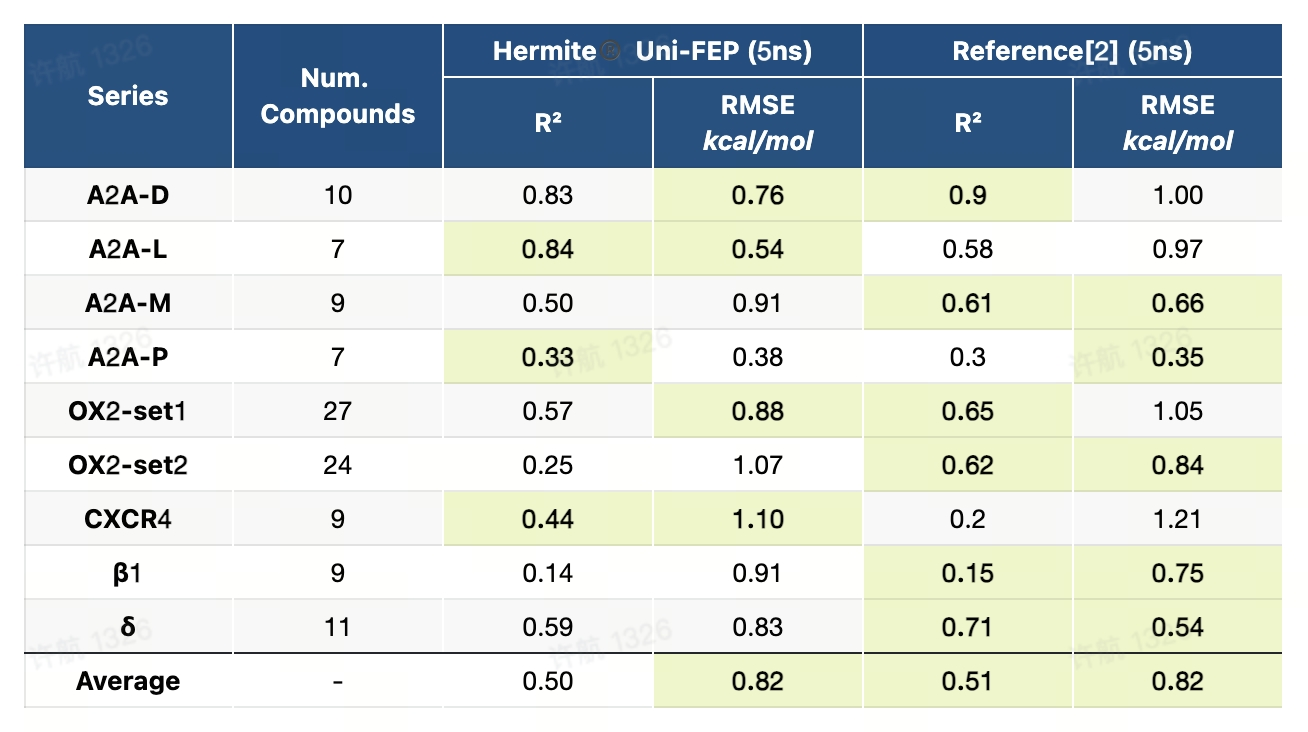The width and height of the screenshot is (1308, 732).
Task: Select the δ series cell
Action: coord(128,627)
